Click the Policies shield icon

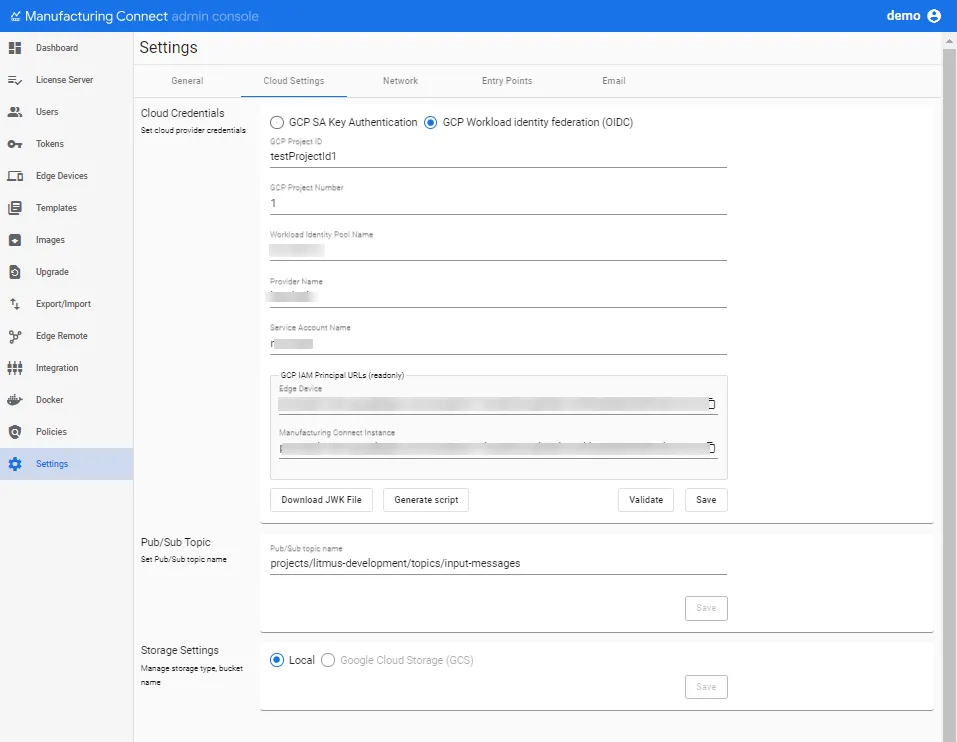[15, 432]
